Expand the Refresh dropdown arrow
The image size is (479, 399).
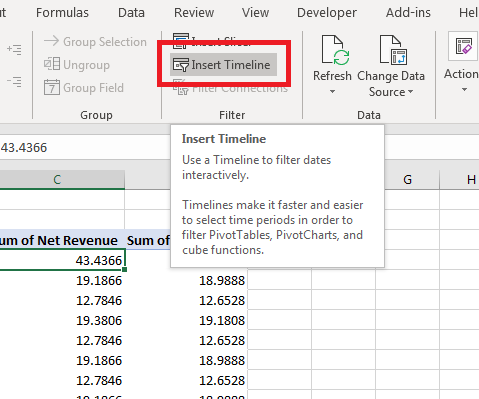332,91
